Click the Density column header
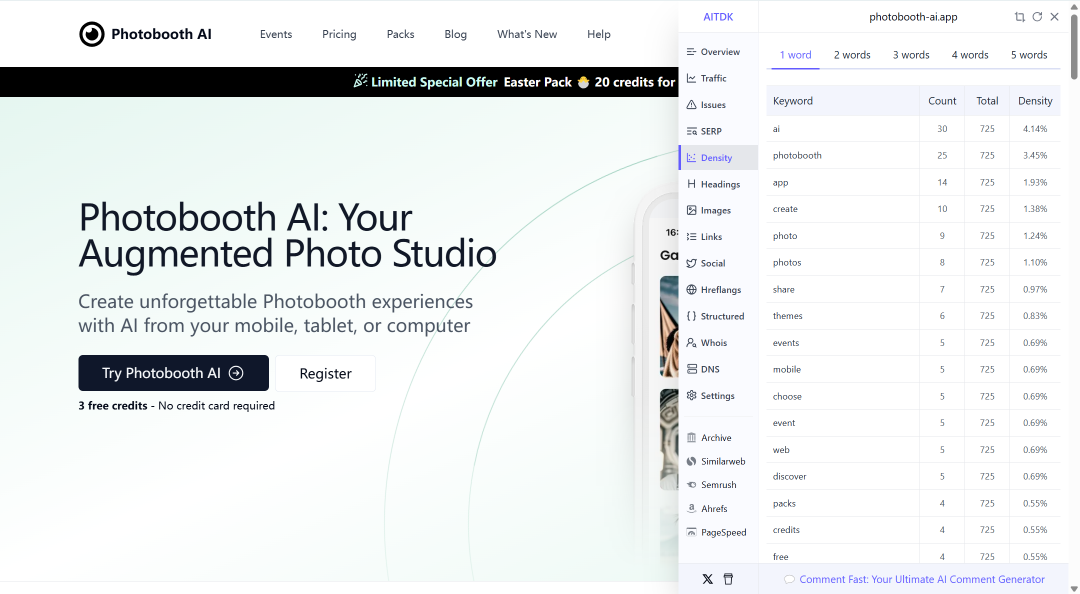1080x594 pixels. point(1035,101)
